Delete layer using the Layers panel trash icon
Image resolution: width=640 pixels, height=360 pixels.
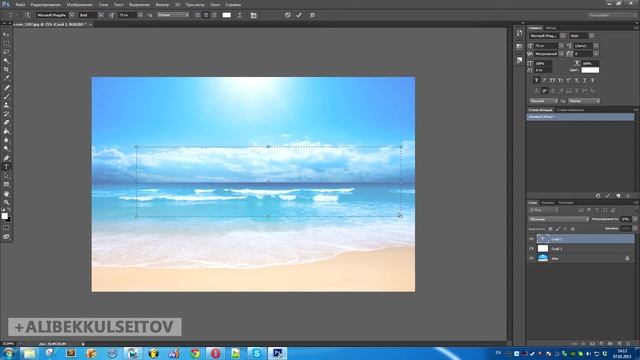628,344
